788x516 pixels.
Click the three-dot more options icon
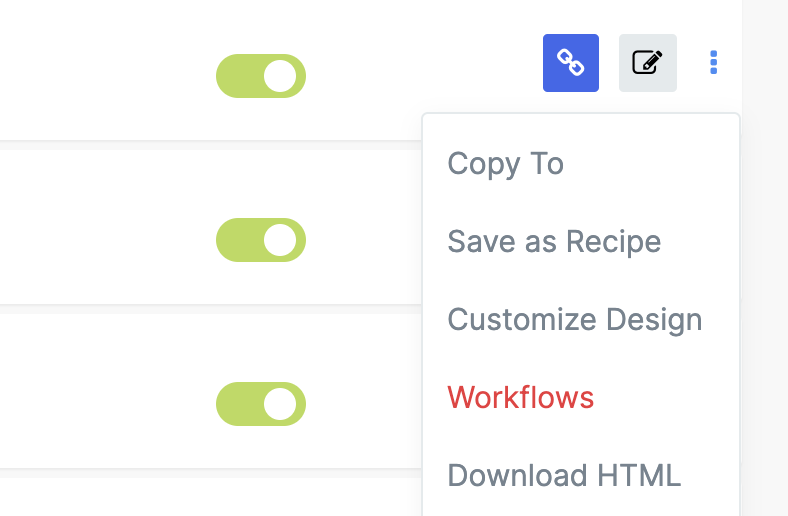(713, 63)
